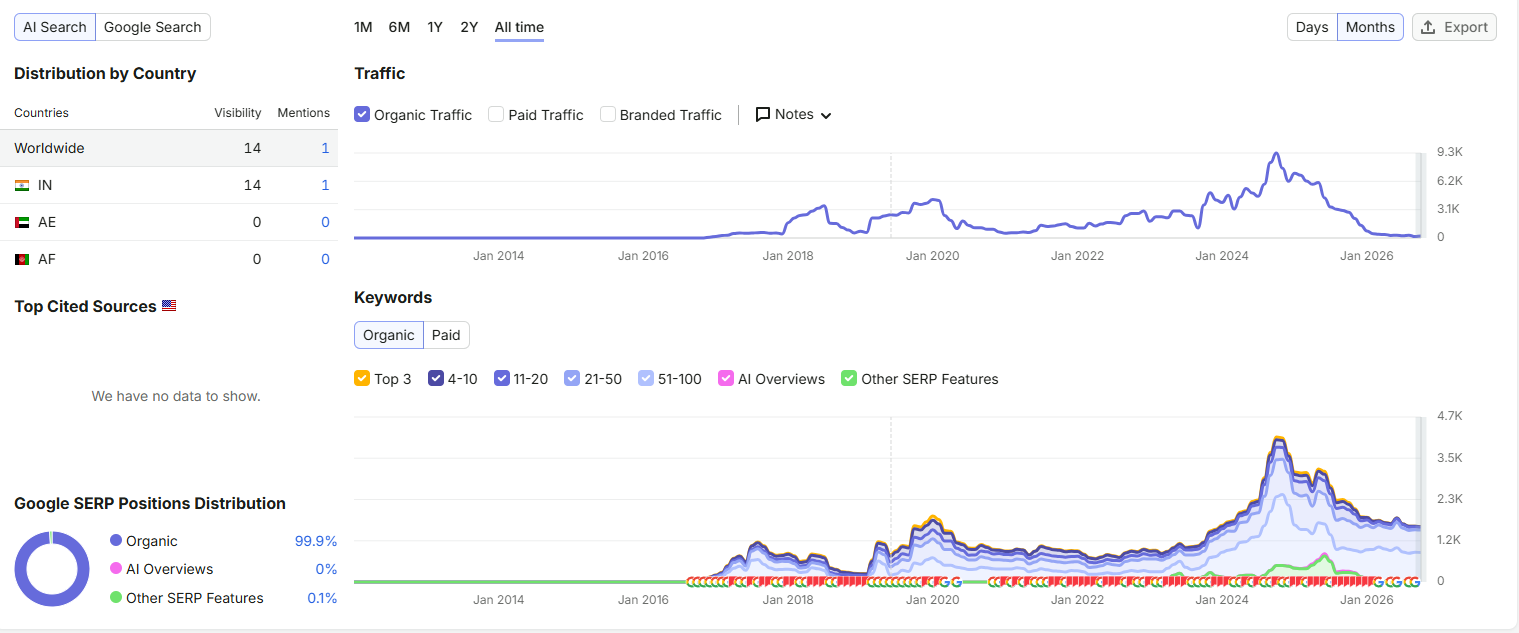Click the 9.3K traffic axis label
The height and width of the screenshot is (633, 1519).
(1450, 152)
